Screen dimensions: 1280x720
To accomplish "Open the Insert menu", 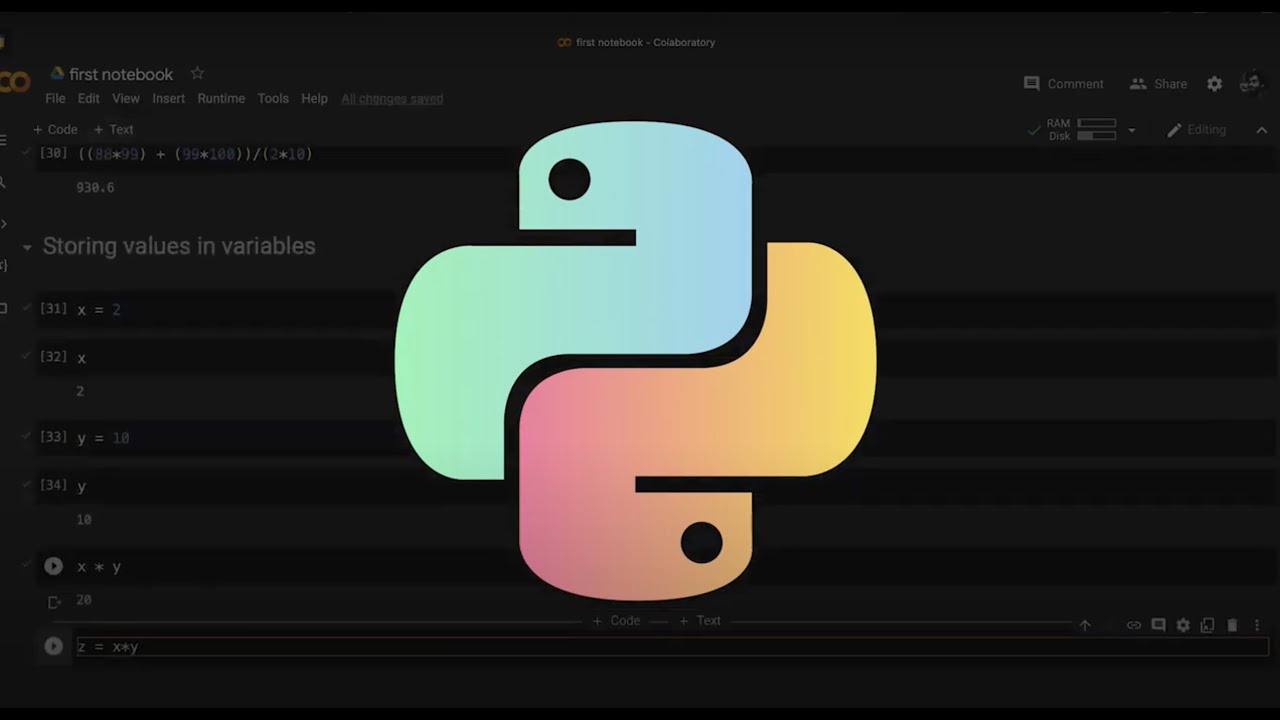I will pyautogui.click(x=168, y=98).
